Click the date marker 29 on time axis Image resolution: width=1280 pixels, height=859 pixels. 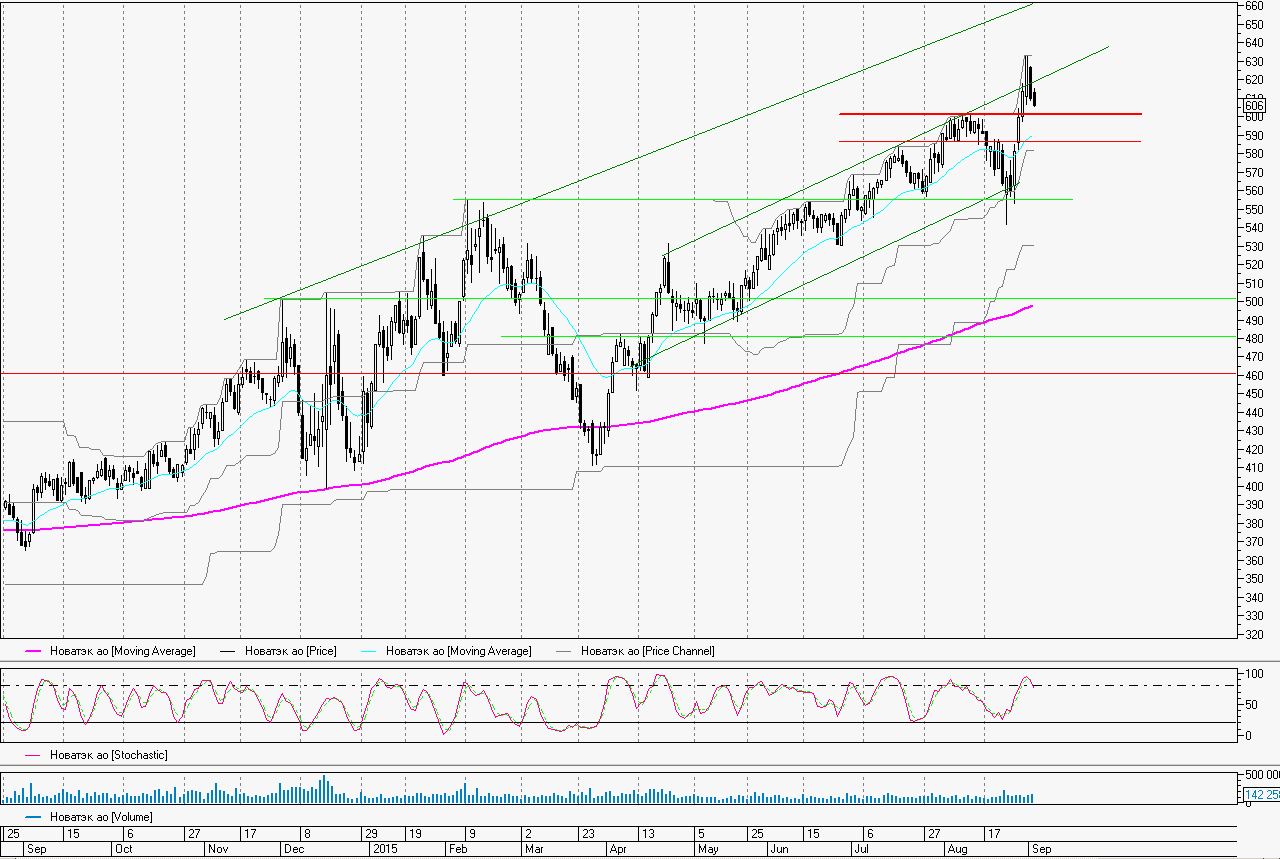pyautogui.click(x=370, y=834)
